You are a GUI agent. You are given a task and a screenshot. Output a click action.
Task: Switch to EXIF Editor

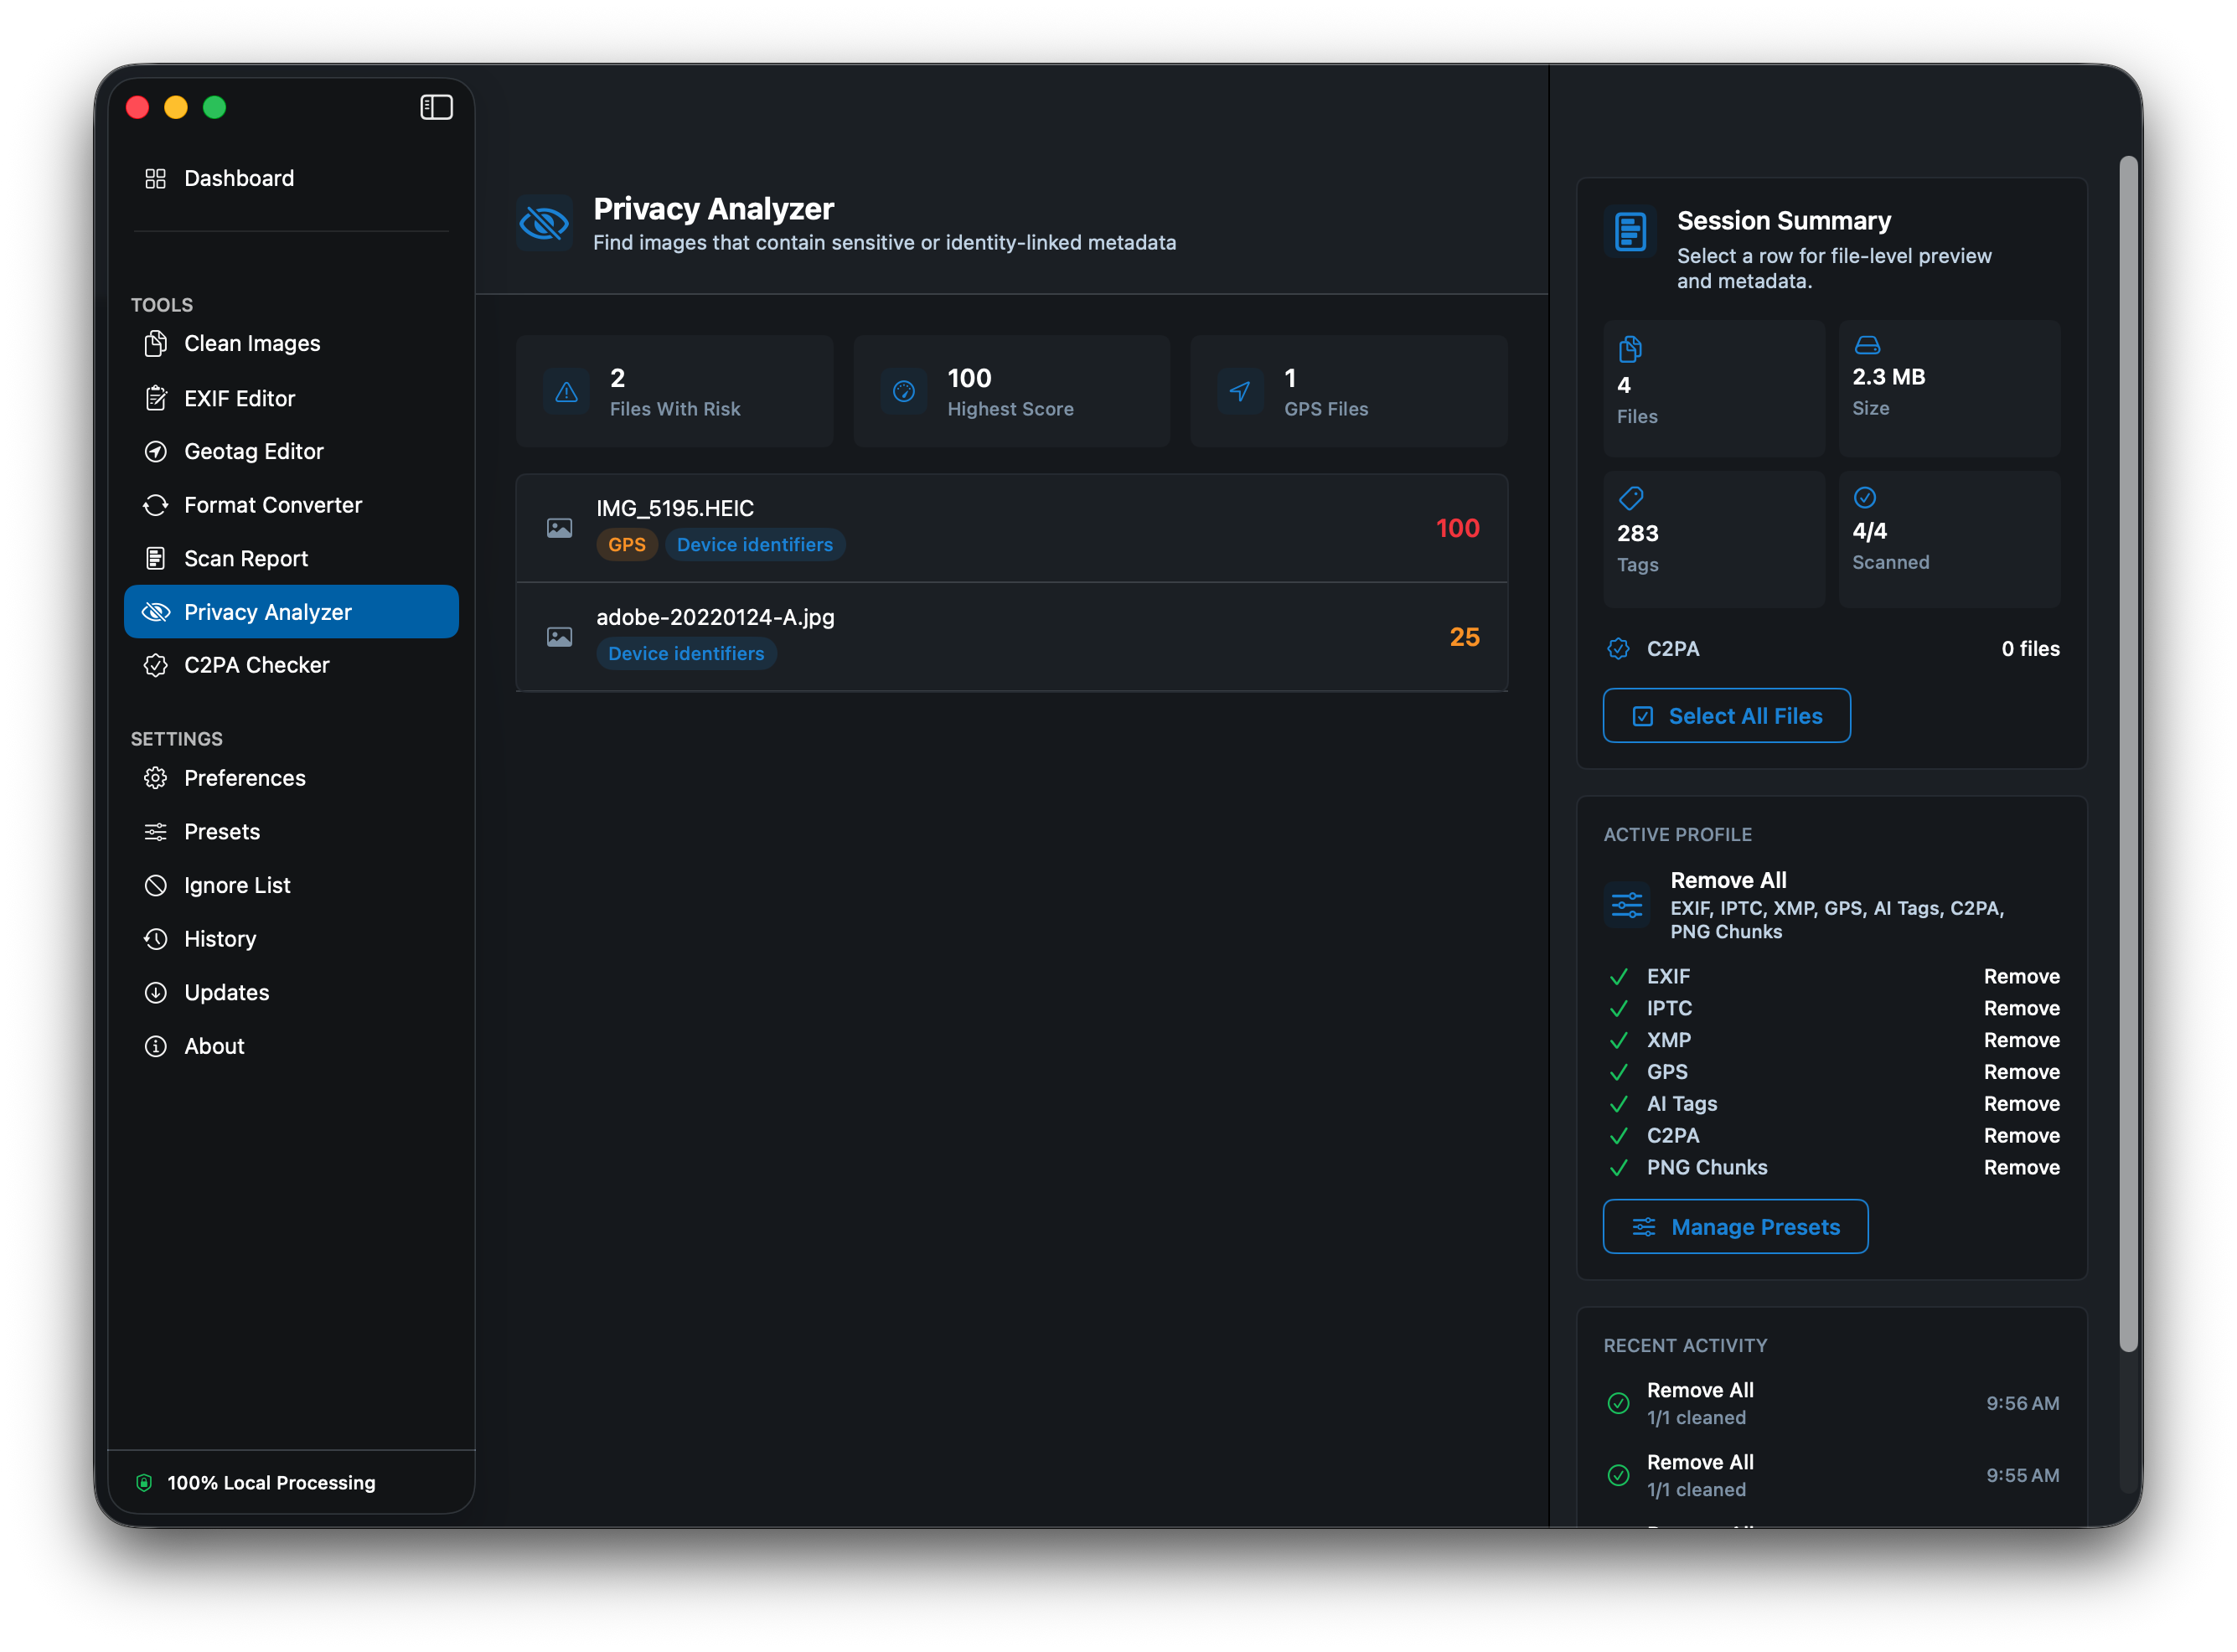[291, 398]
